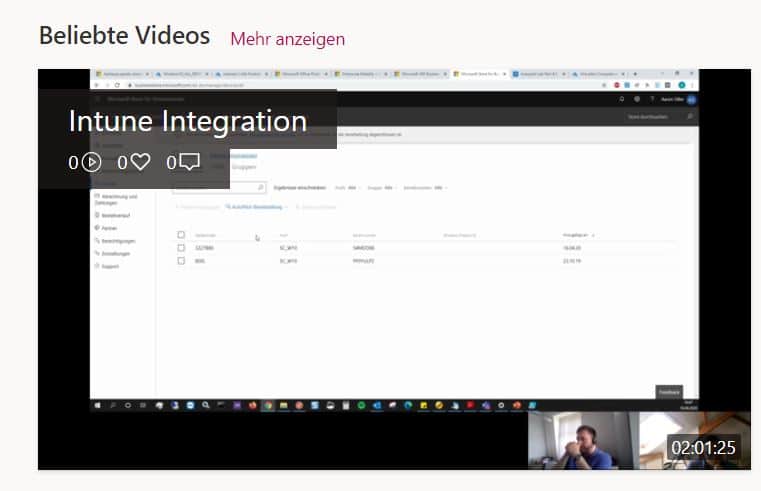The height and width of the screenshot is (491, 761).
Task: Open the webcam speaker area of the thumbnail
Action: point(583,441)
